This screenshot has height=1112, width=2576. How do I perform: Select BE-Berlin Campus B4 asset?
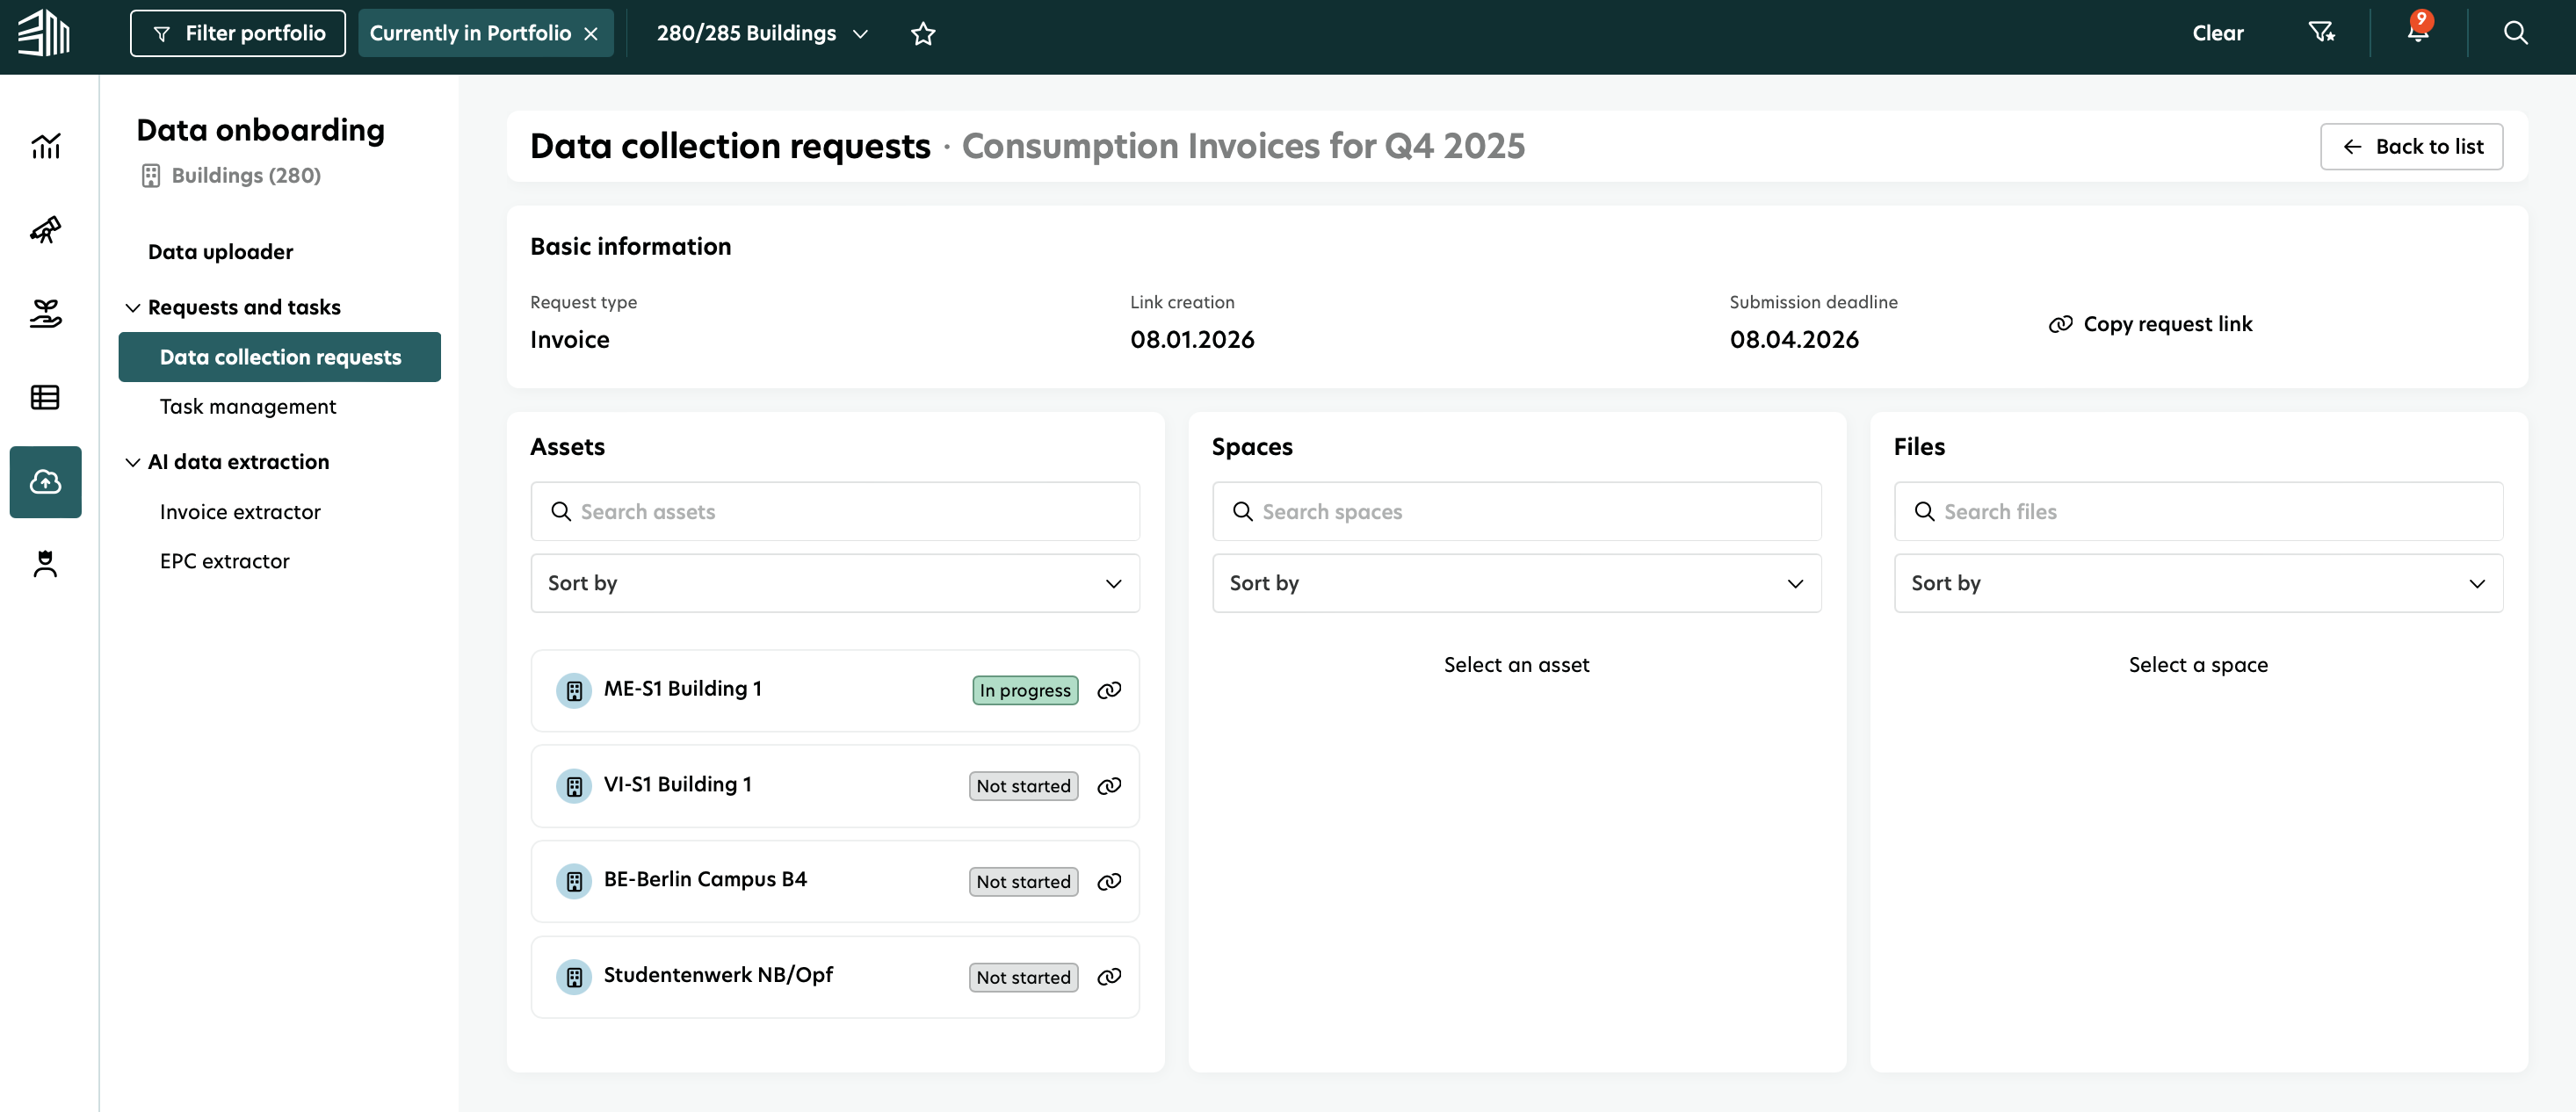(835, 882)
